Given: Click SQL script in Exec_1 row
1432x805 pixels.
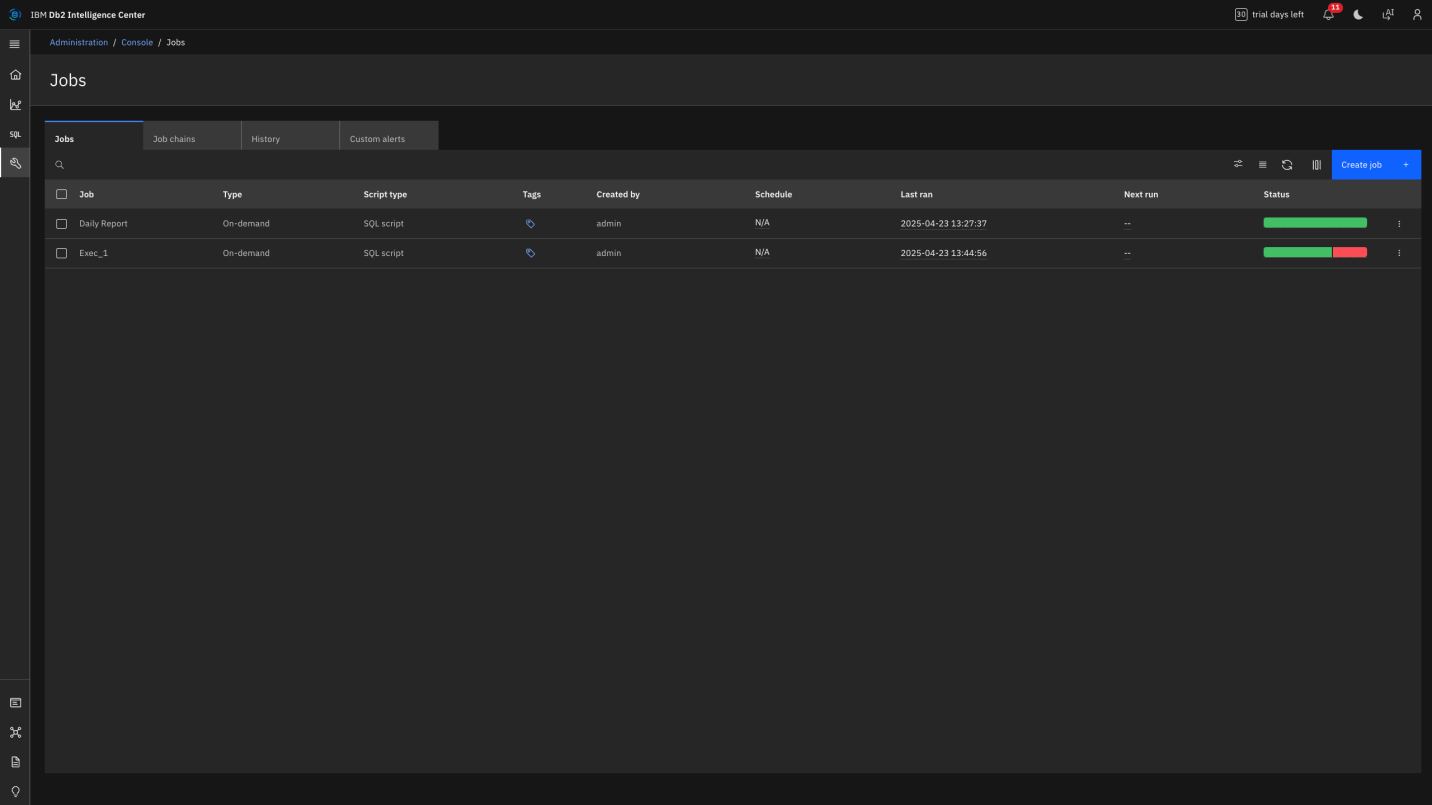Looking at the screenshot, I should point(383,253).
